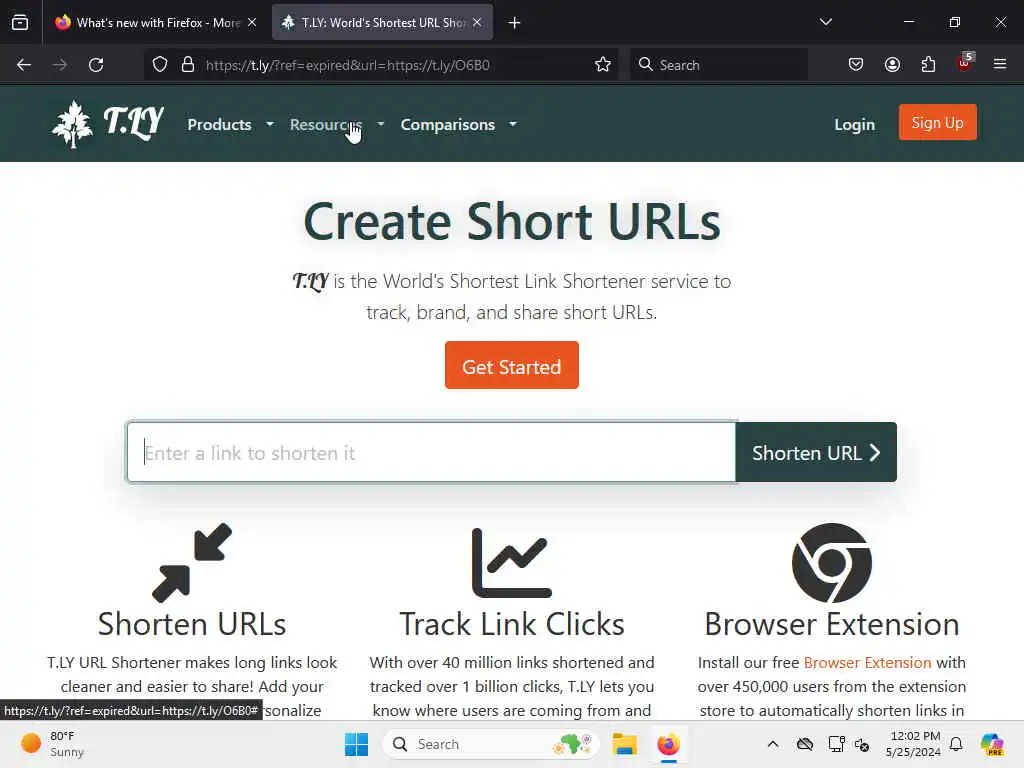This screenshot has height=768, width=1024.
Task: Open the weather widget showing 80°F Sunny
Action: 52,744
